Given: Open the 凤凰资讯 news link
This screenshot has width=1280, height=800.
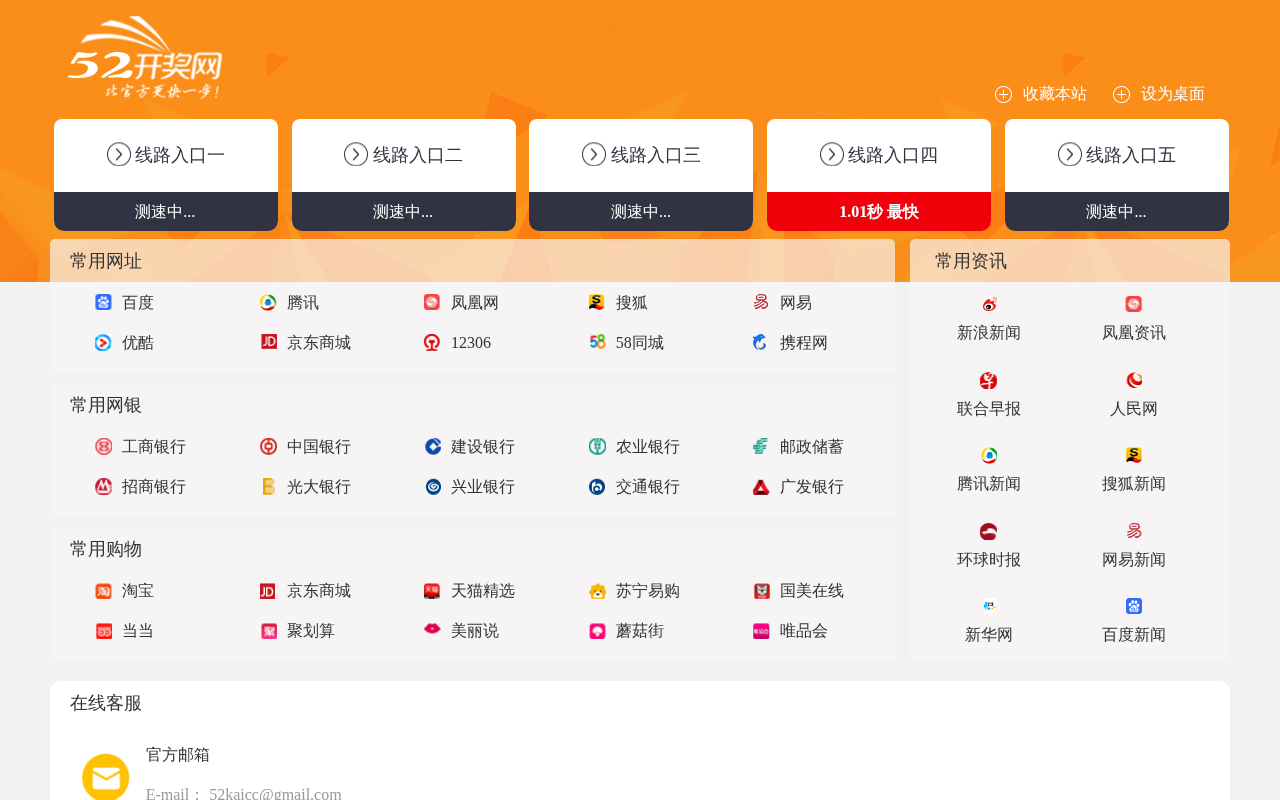Looking at the screenshot, I should point(1134,333).
